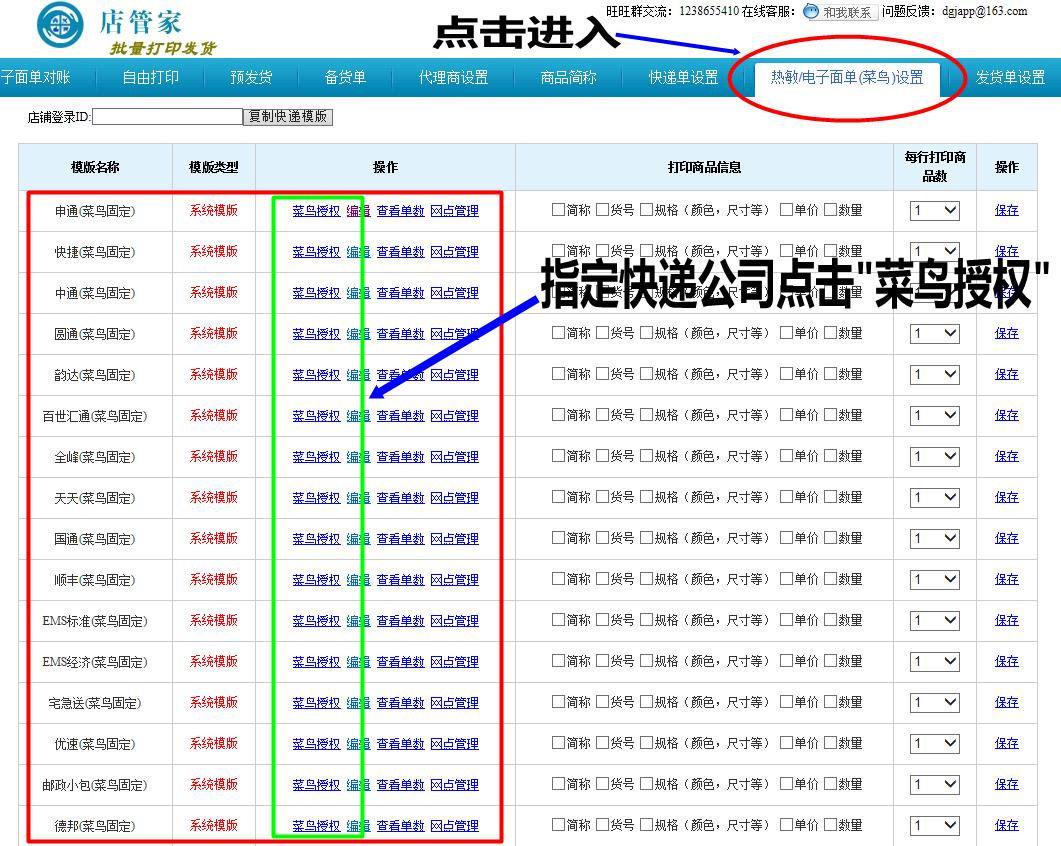Click 保存 link in 邮政小包 row
The width and height of the screenshot is (1061, 846).
[1006, 785]
